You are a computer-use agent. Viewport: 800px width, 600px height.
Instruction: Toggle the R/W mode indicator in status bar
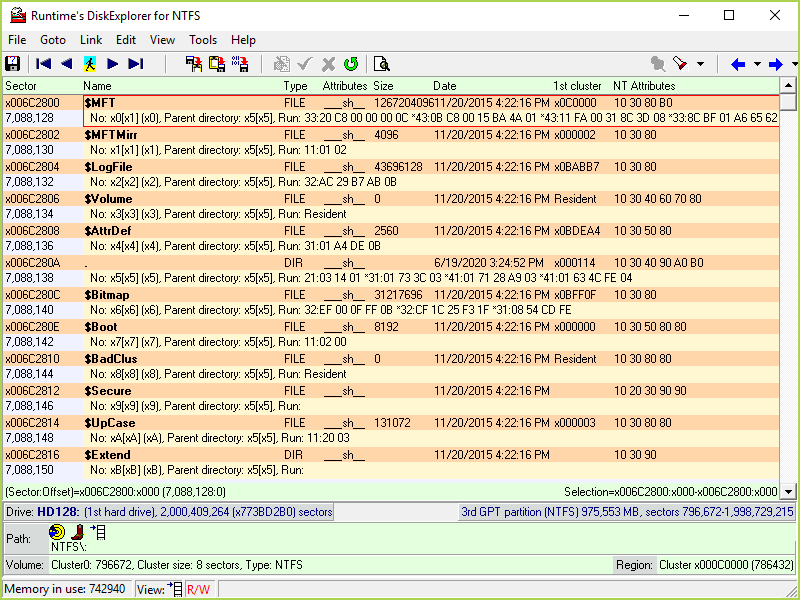pos(199,589)
